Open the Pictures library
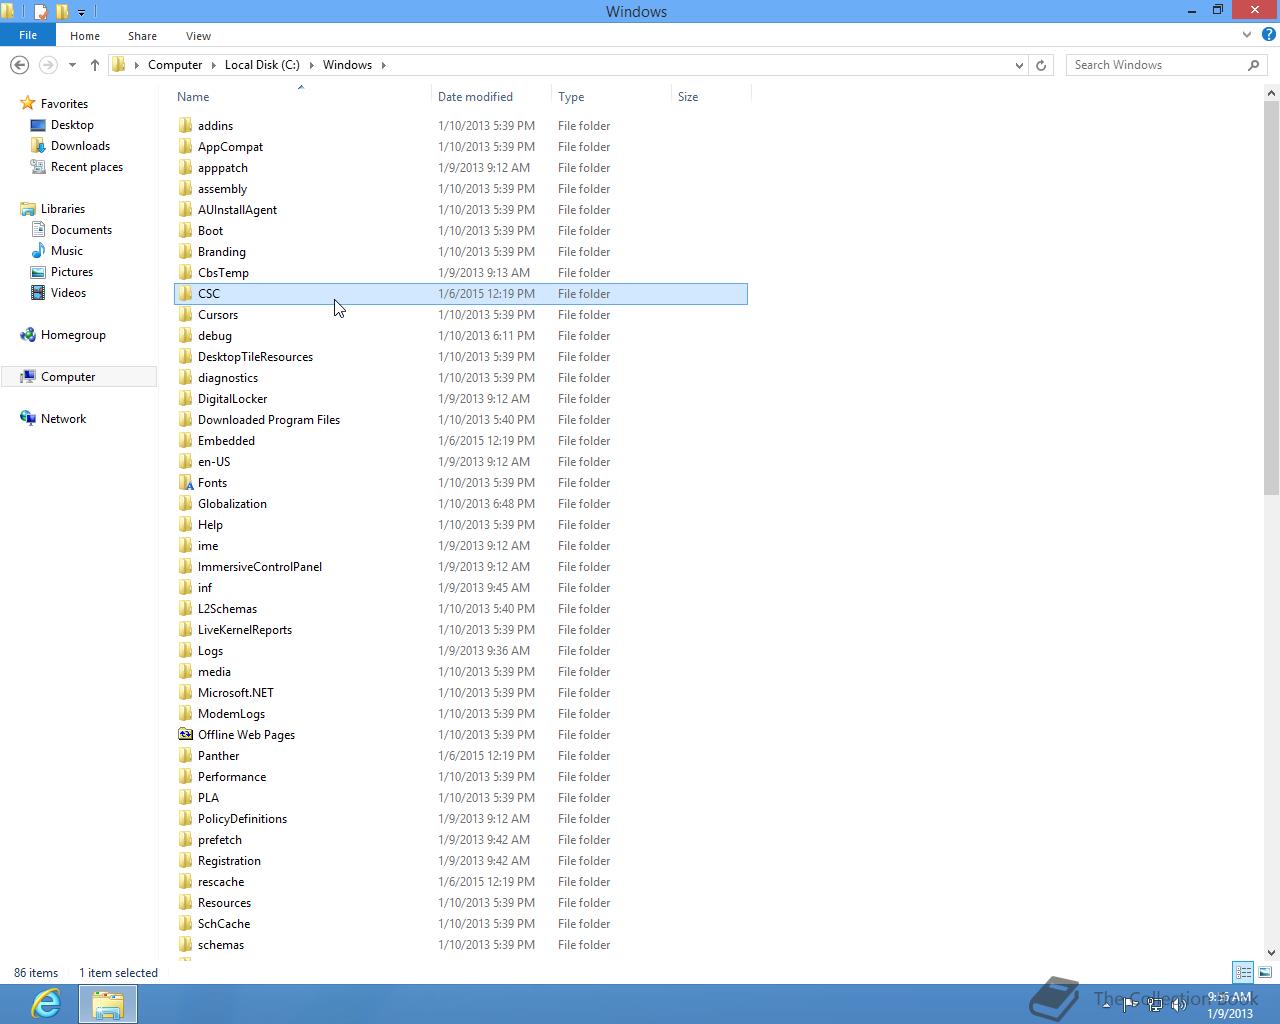This screenshot has width=1280, height=1024. [x=71, y=272]
